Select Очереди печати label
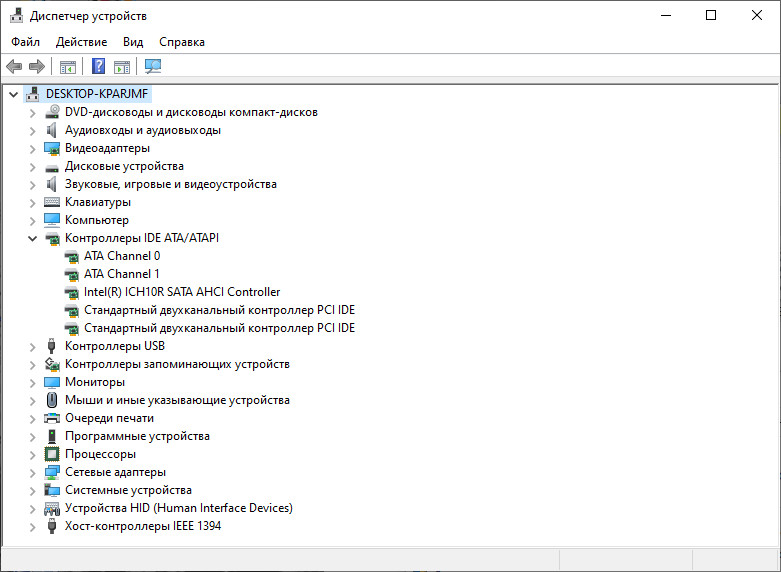The height and width of the screenshot is (572, 781). tap(109, 418)
